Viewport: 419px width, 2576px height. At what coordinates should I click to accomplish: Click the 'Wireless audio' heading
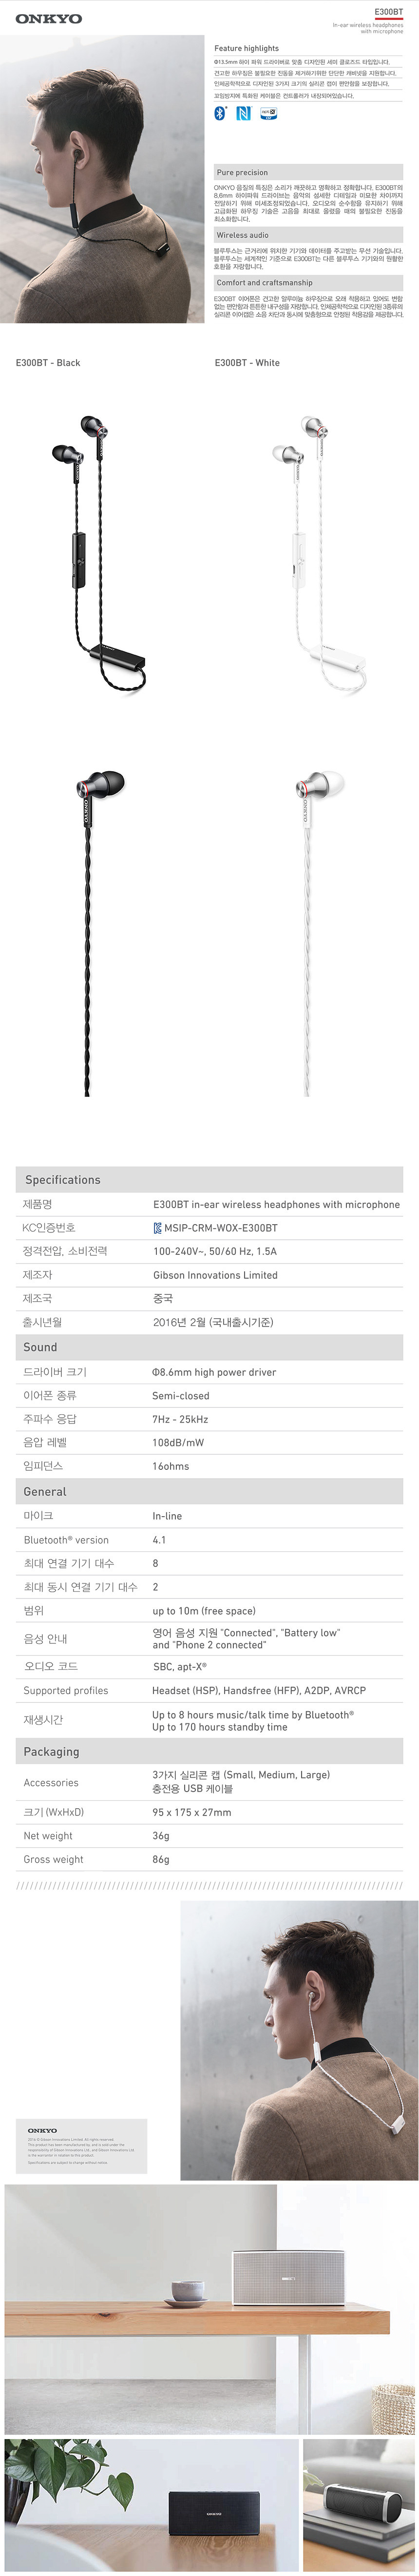click(242, 235)
